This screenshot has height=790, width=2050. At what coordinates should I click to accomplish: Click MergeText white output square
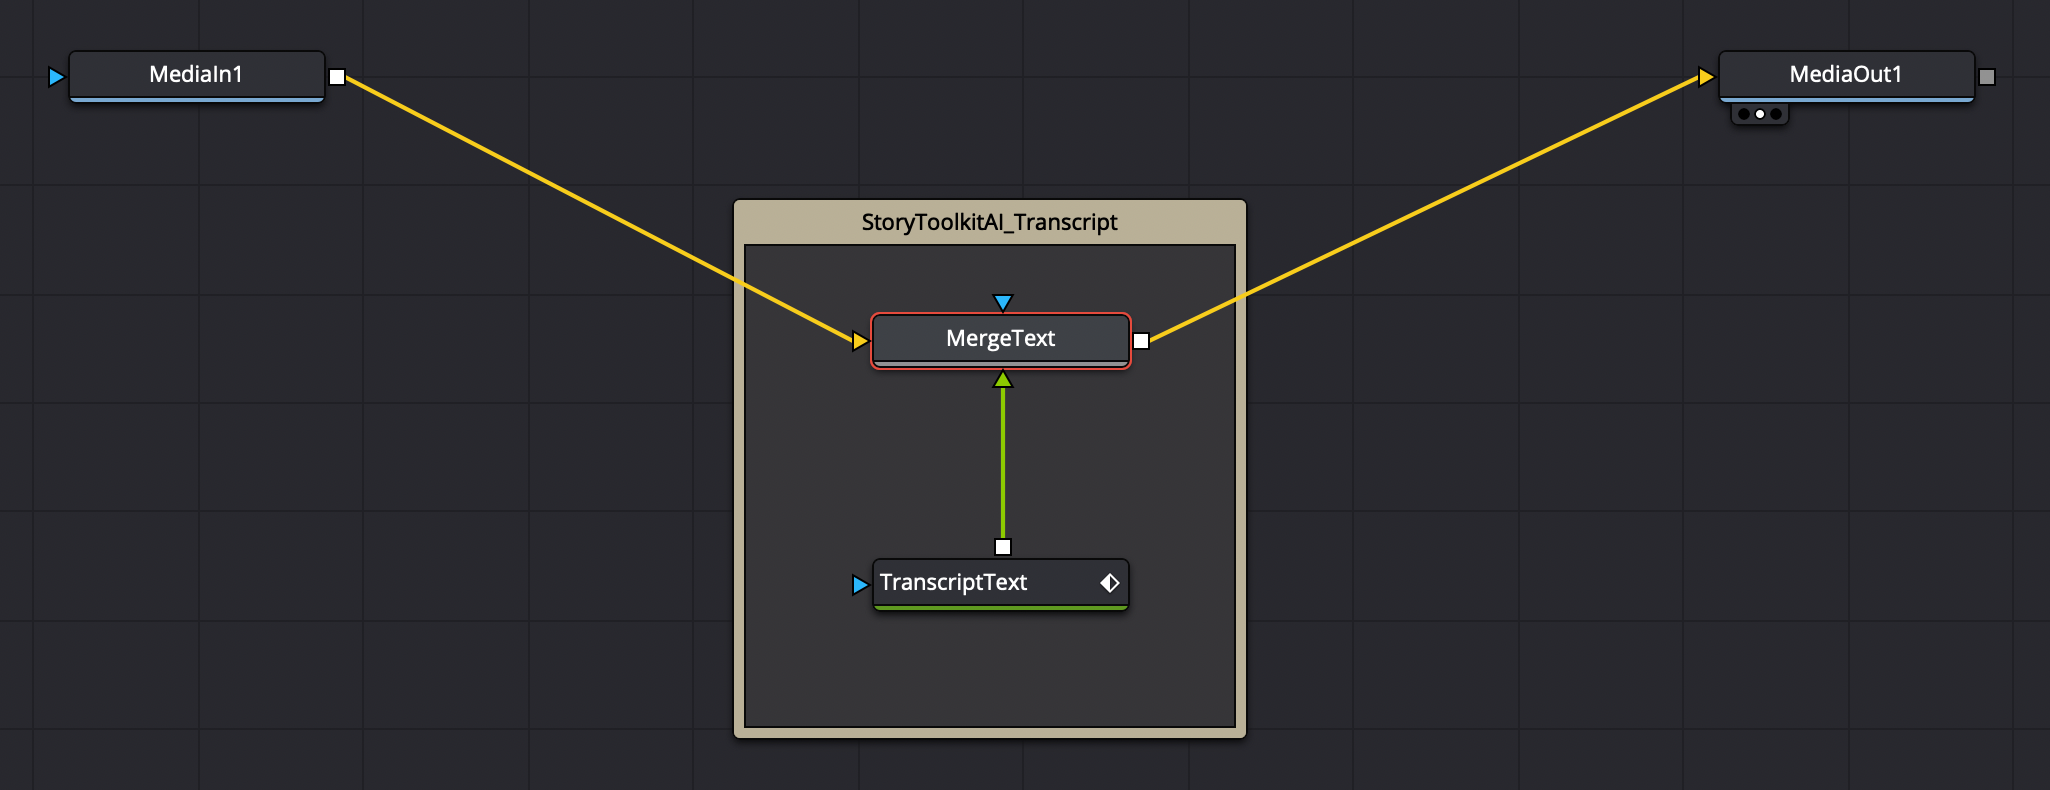[1141, 341]
